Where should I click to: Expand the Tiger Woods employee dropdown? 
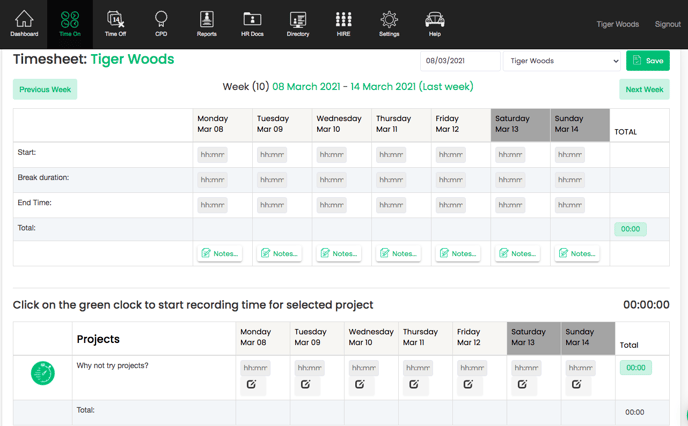pos(563,61)
